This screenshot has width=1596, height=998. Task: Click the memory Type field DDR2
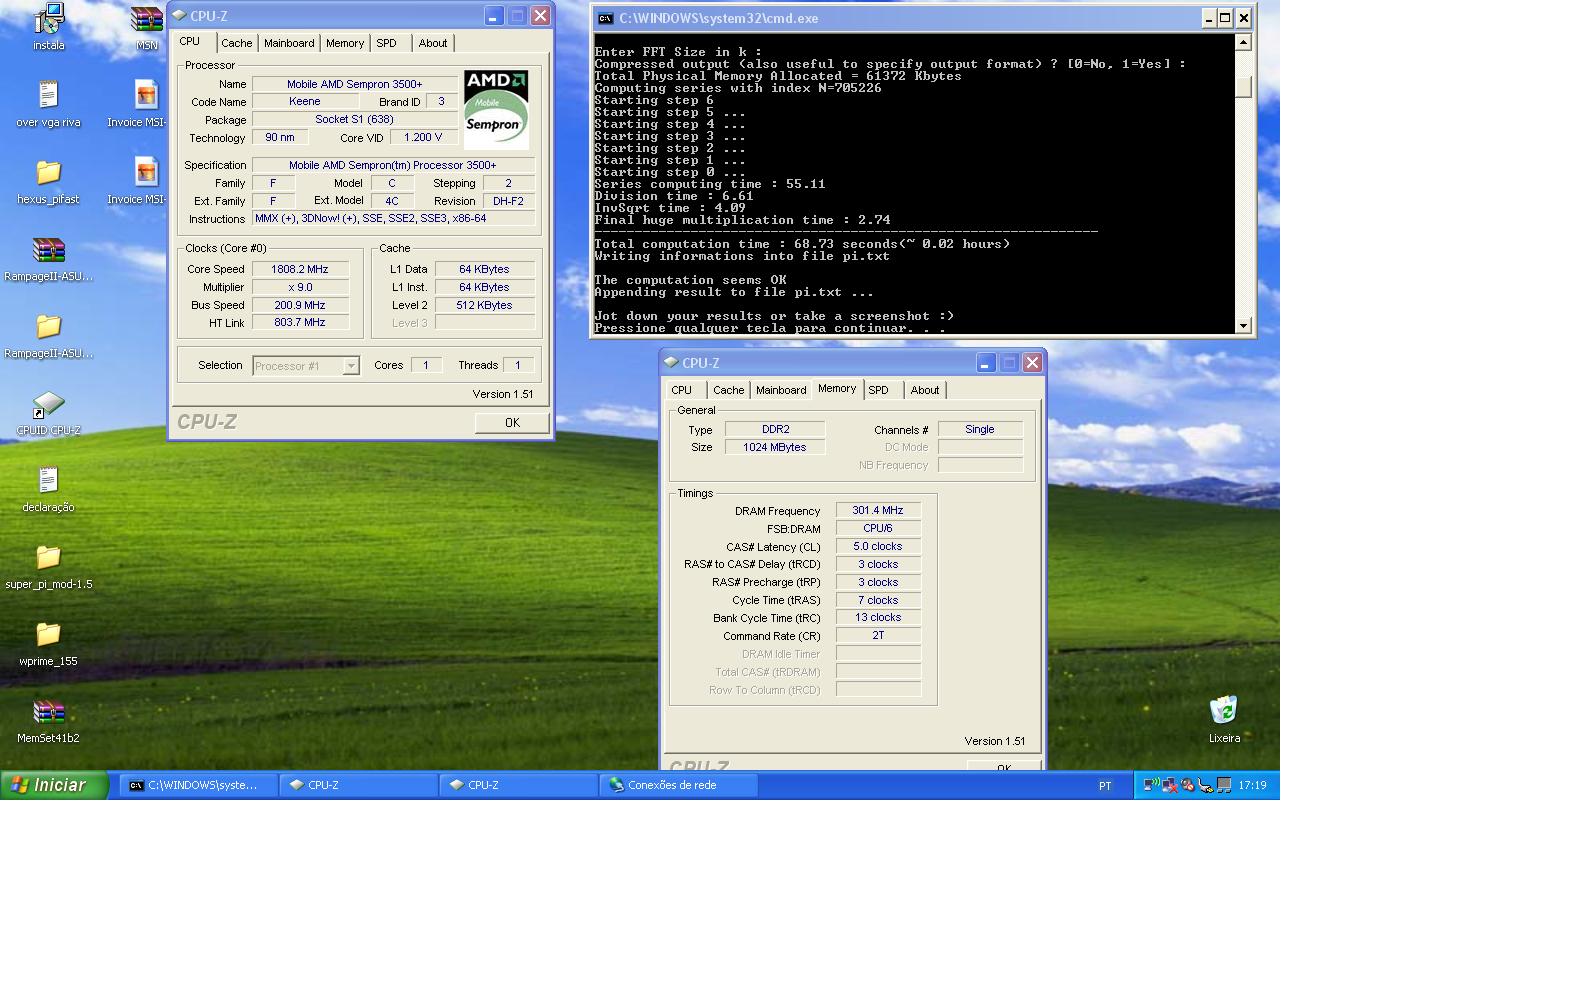(775, 429)
